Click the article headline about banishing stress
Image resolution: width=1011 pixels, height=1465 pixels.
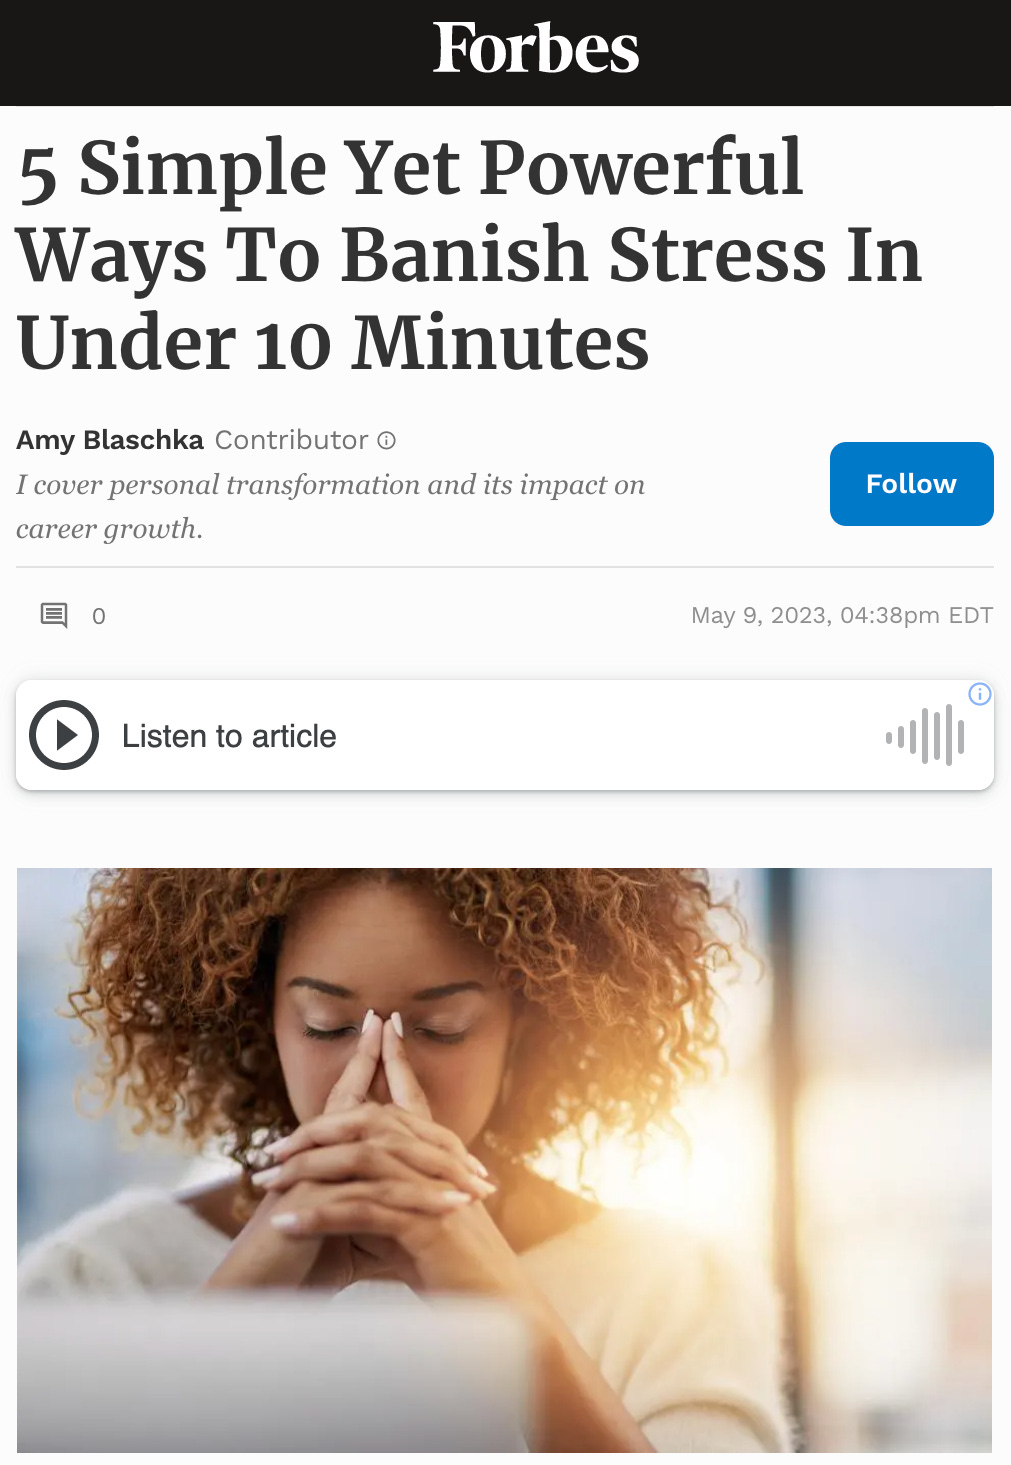[469, 254]
